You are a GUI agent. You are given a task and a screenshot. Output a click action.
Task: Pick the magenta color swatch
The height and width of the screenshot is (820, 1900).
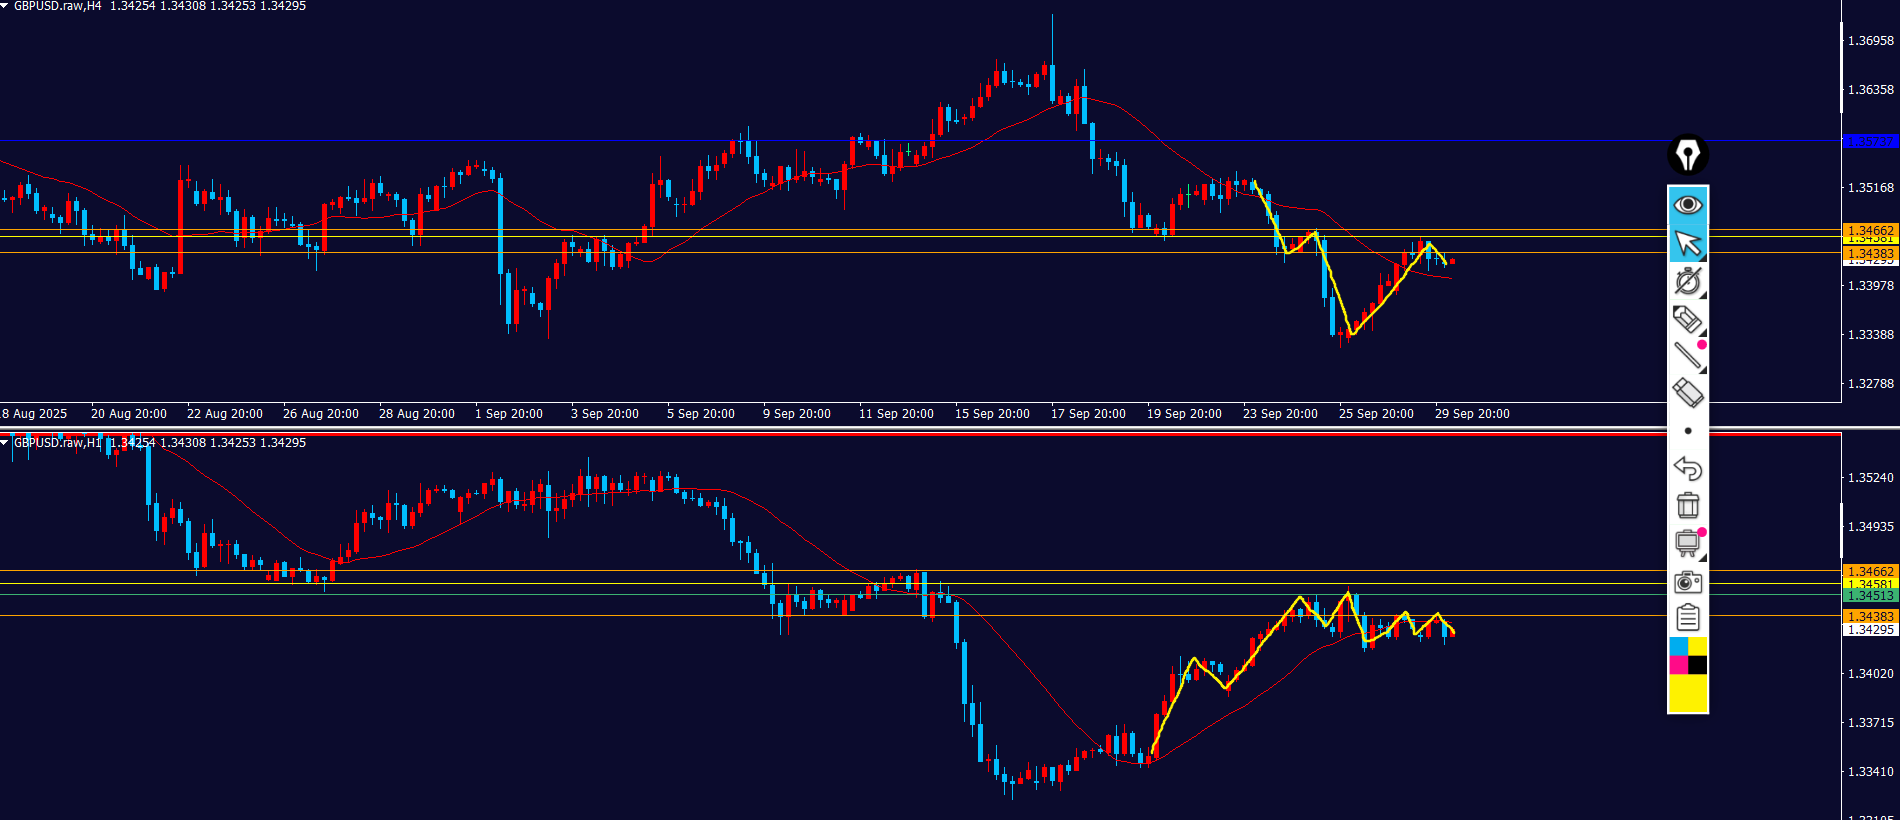(1678, 665)
